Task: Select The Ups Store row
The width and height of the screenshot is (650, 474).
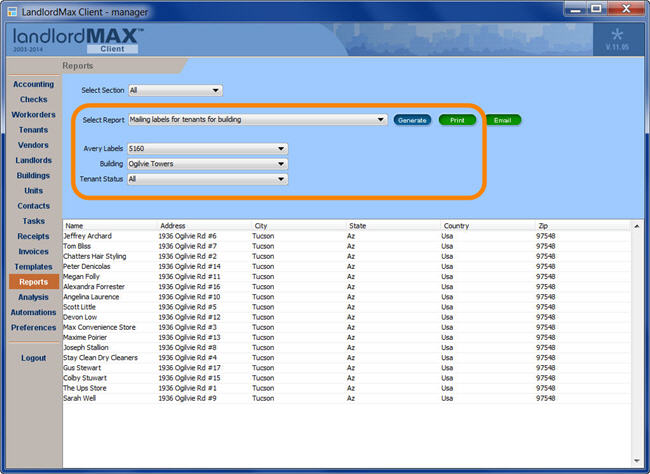Action: 347,388
